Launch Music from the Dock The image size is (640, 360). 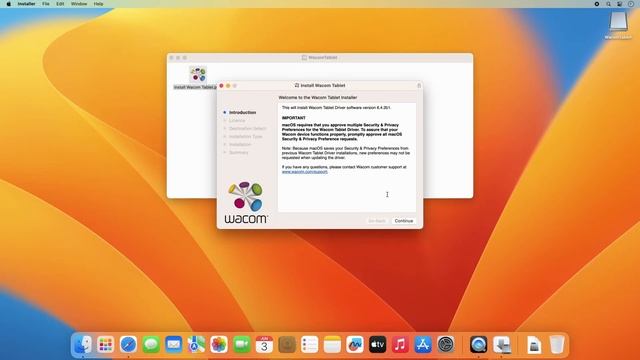(400, 345)
